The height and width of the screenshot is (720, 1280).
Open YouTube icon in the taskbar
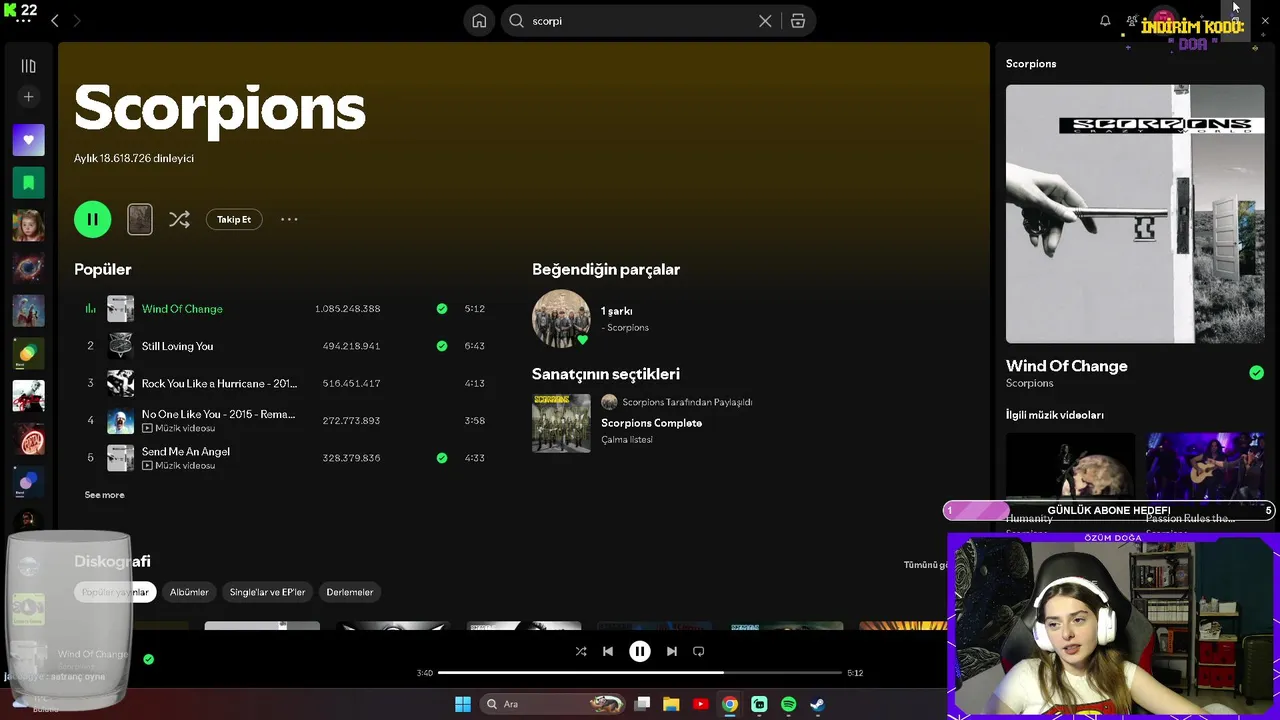(700, 704)
